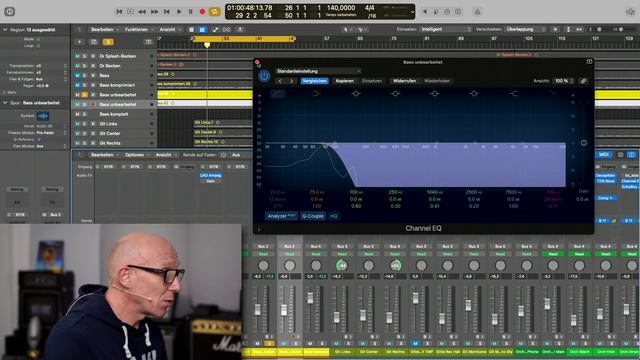Click the Go to Beginning transport button
This screenshot has width=640, height=360.
[119, 12]
